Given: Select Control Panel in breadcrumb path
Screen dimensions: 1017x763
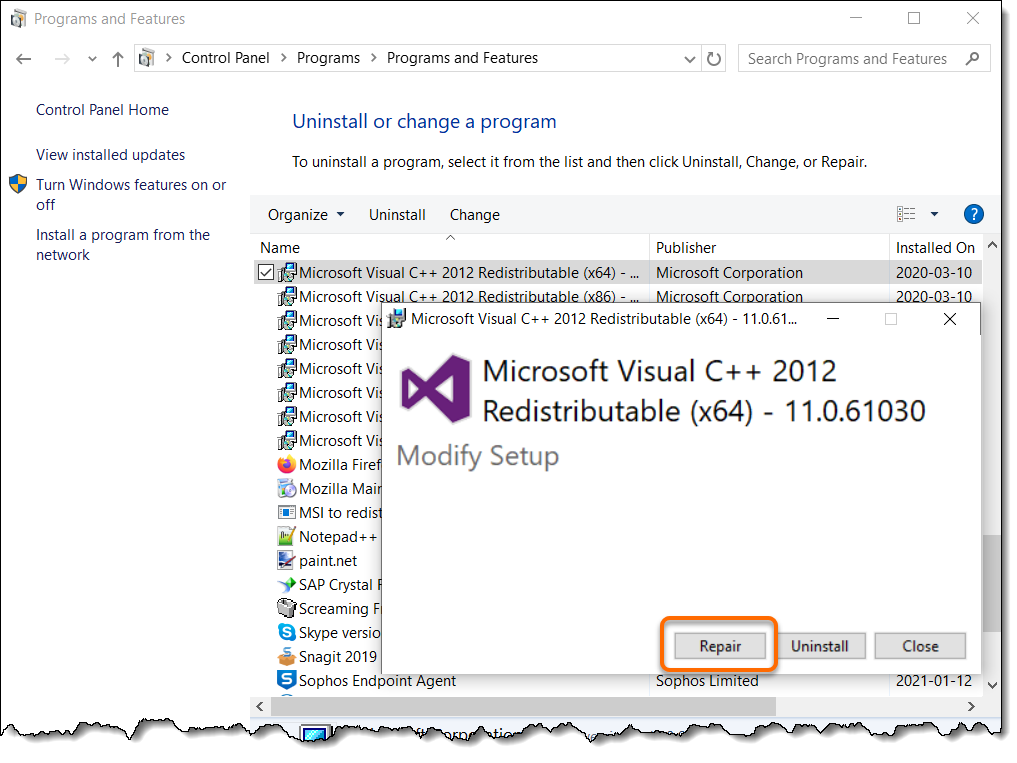Looking at the screenshot, I should 225,58.
